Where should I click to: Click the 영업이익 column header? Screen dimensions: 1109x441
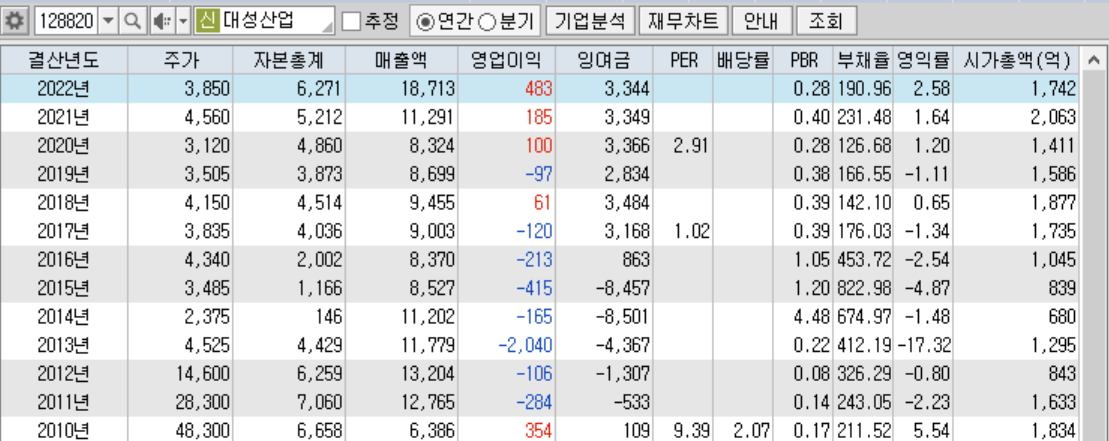506,61
